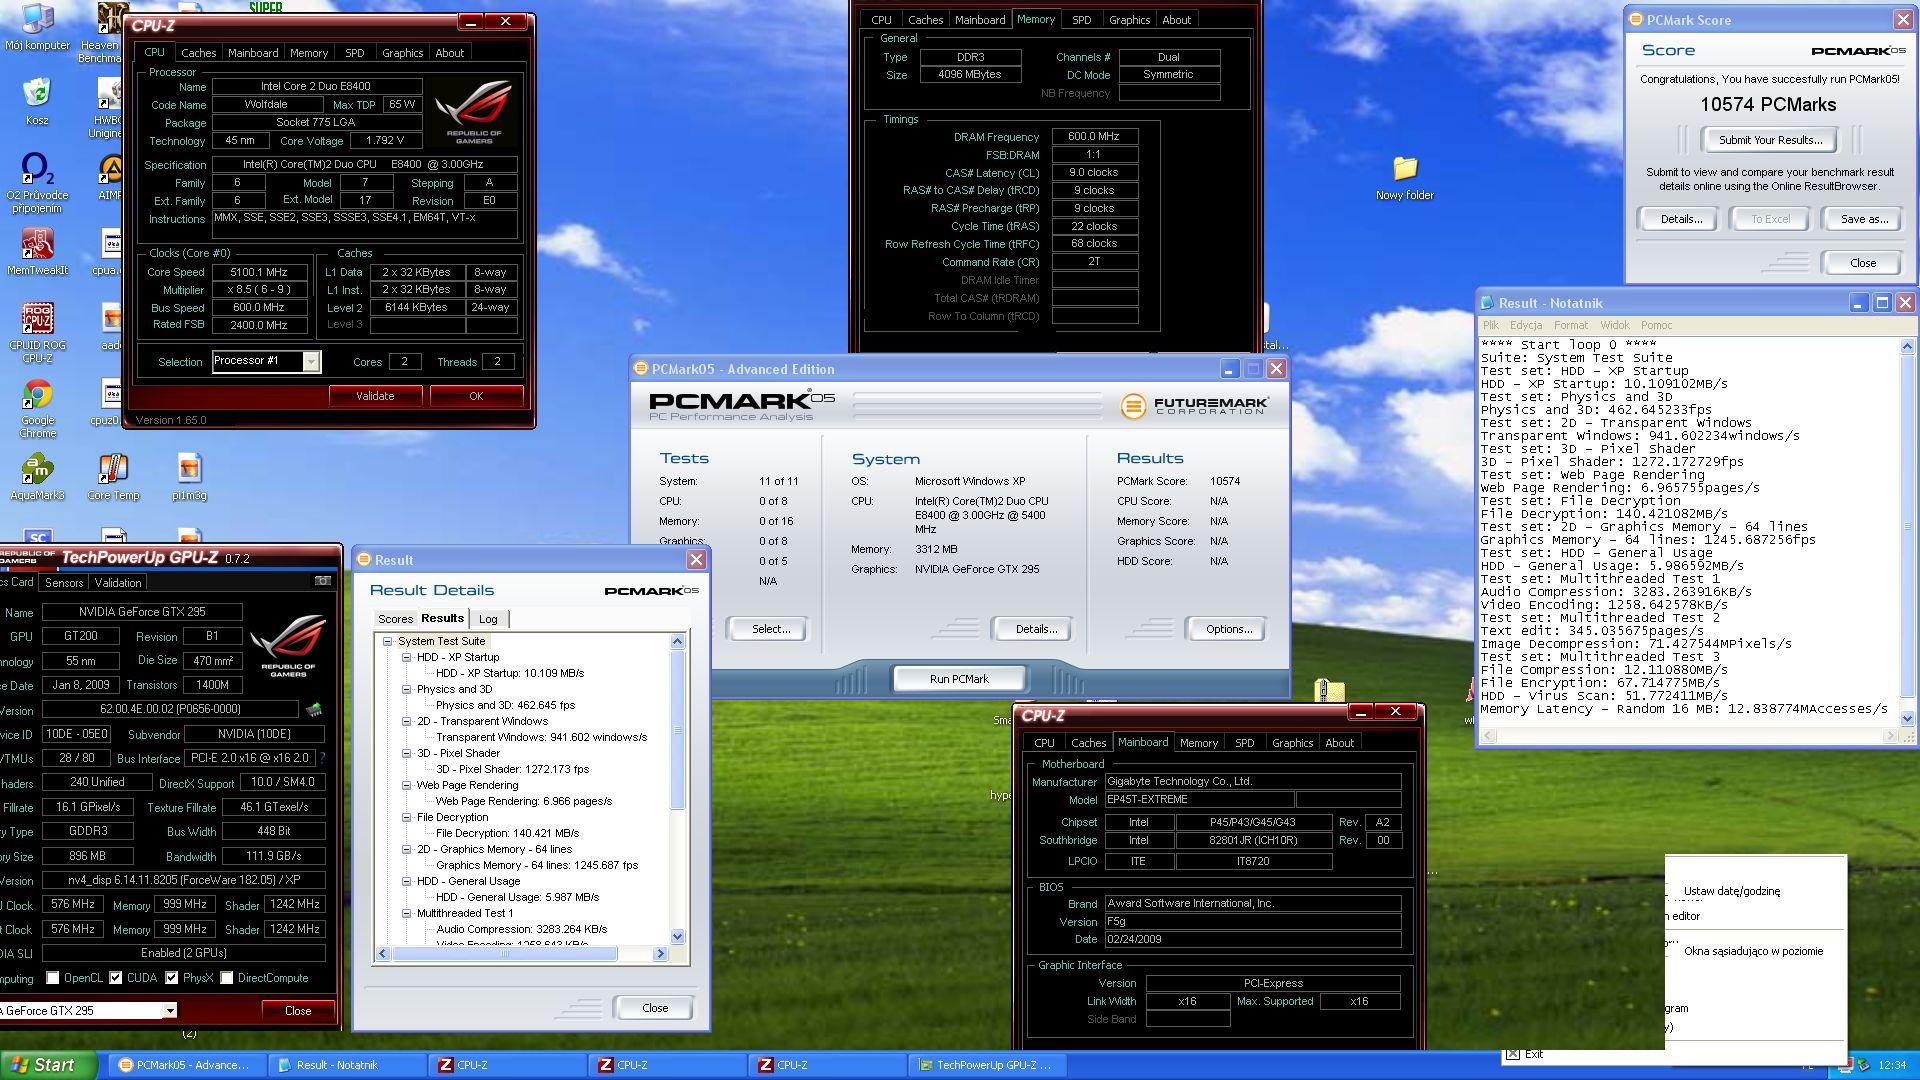Collapse the 2D - Transparent Windows node
This screenshot has height=1080, width=1920.
click(407, 721)
